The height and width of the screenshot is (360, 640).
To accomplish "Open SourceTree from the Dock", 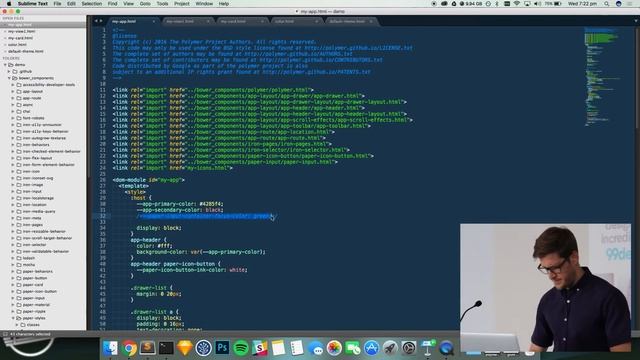I will click(x=203, y=348).
